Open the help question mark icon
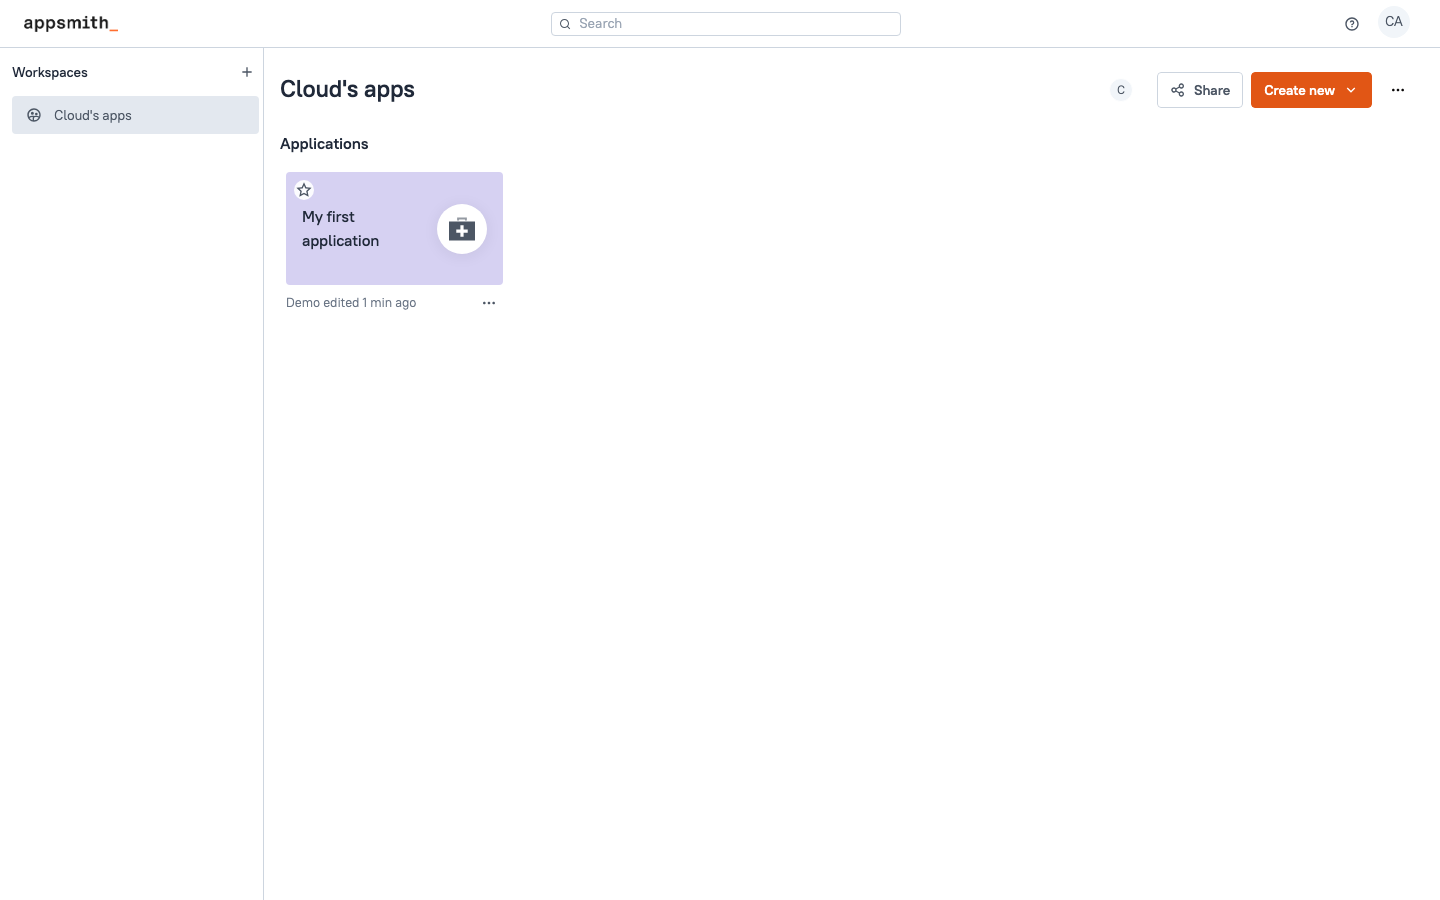 (x=1352, y=24)
